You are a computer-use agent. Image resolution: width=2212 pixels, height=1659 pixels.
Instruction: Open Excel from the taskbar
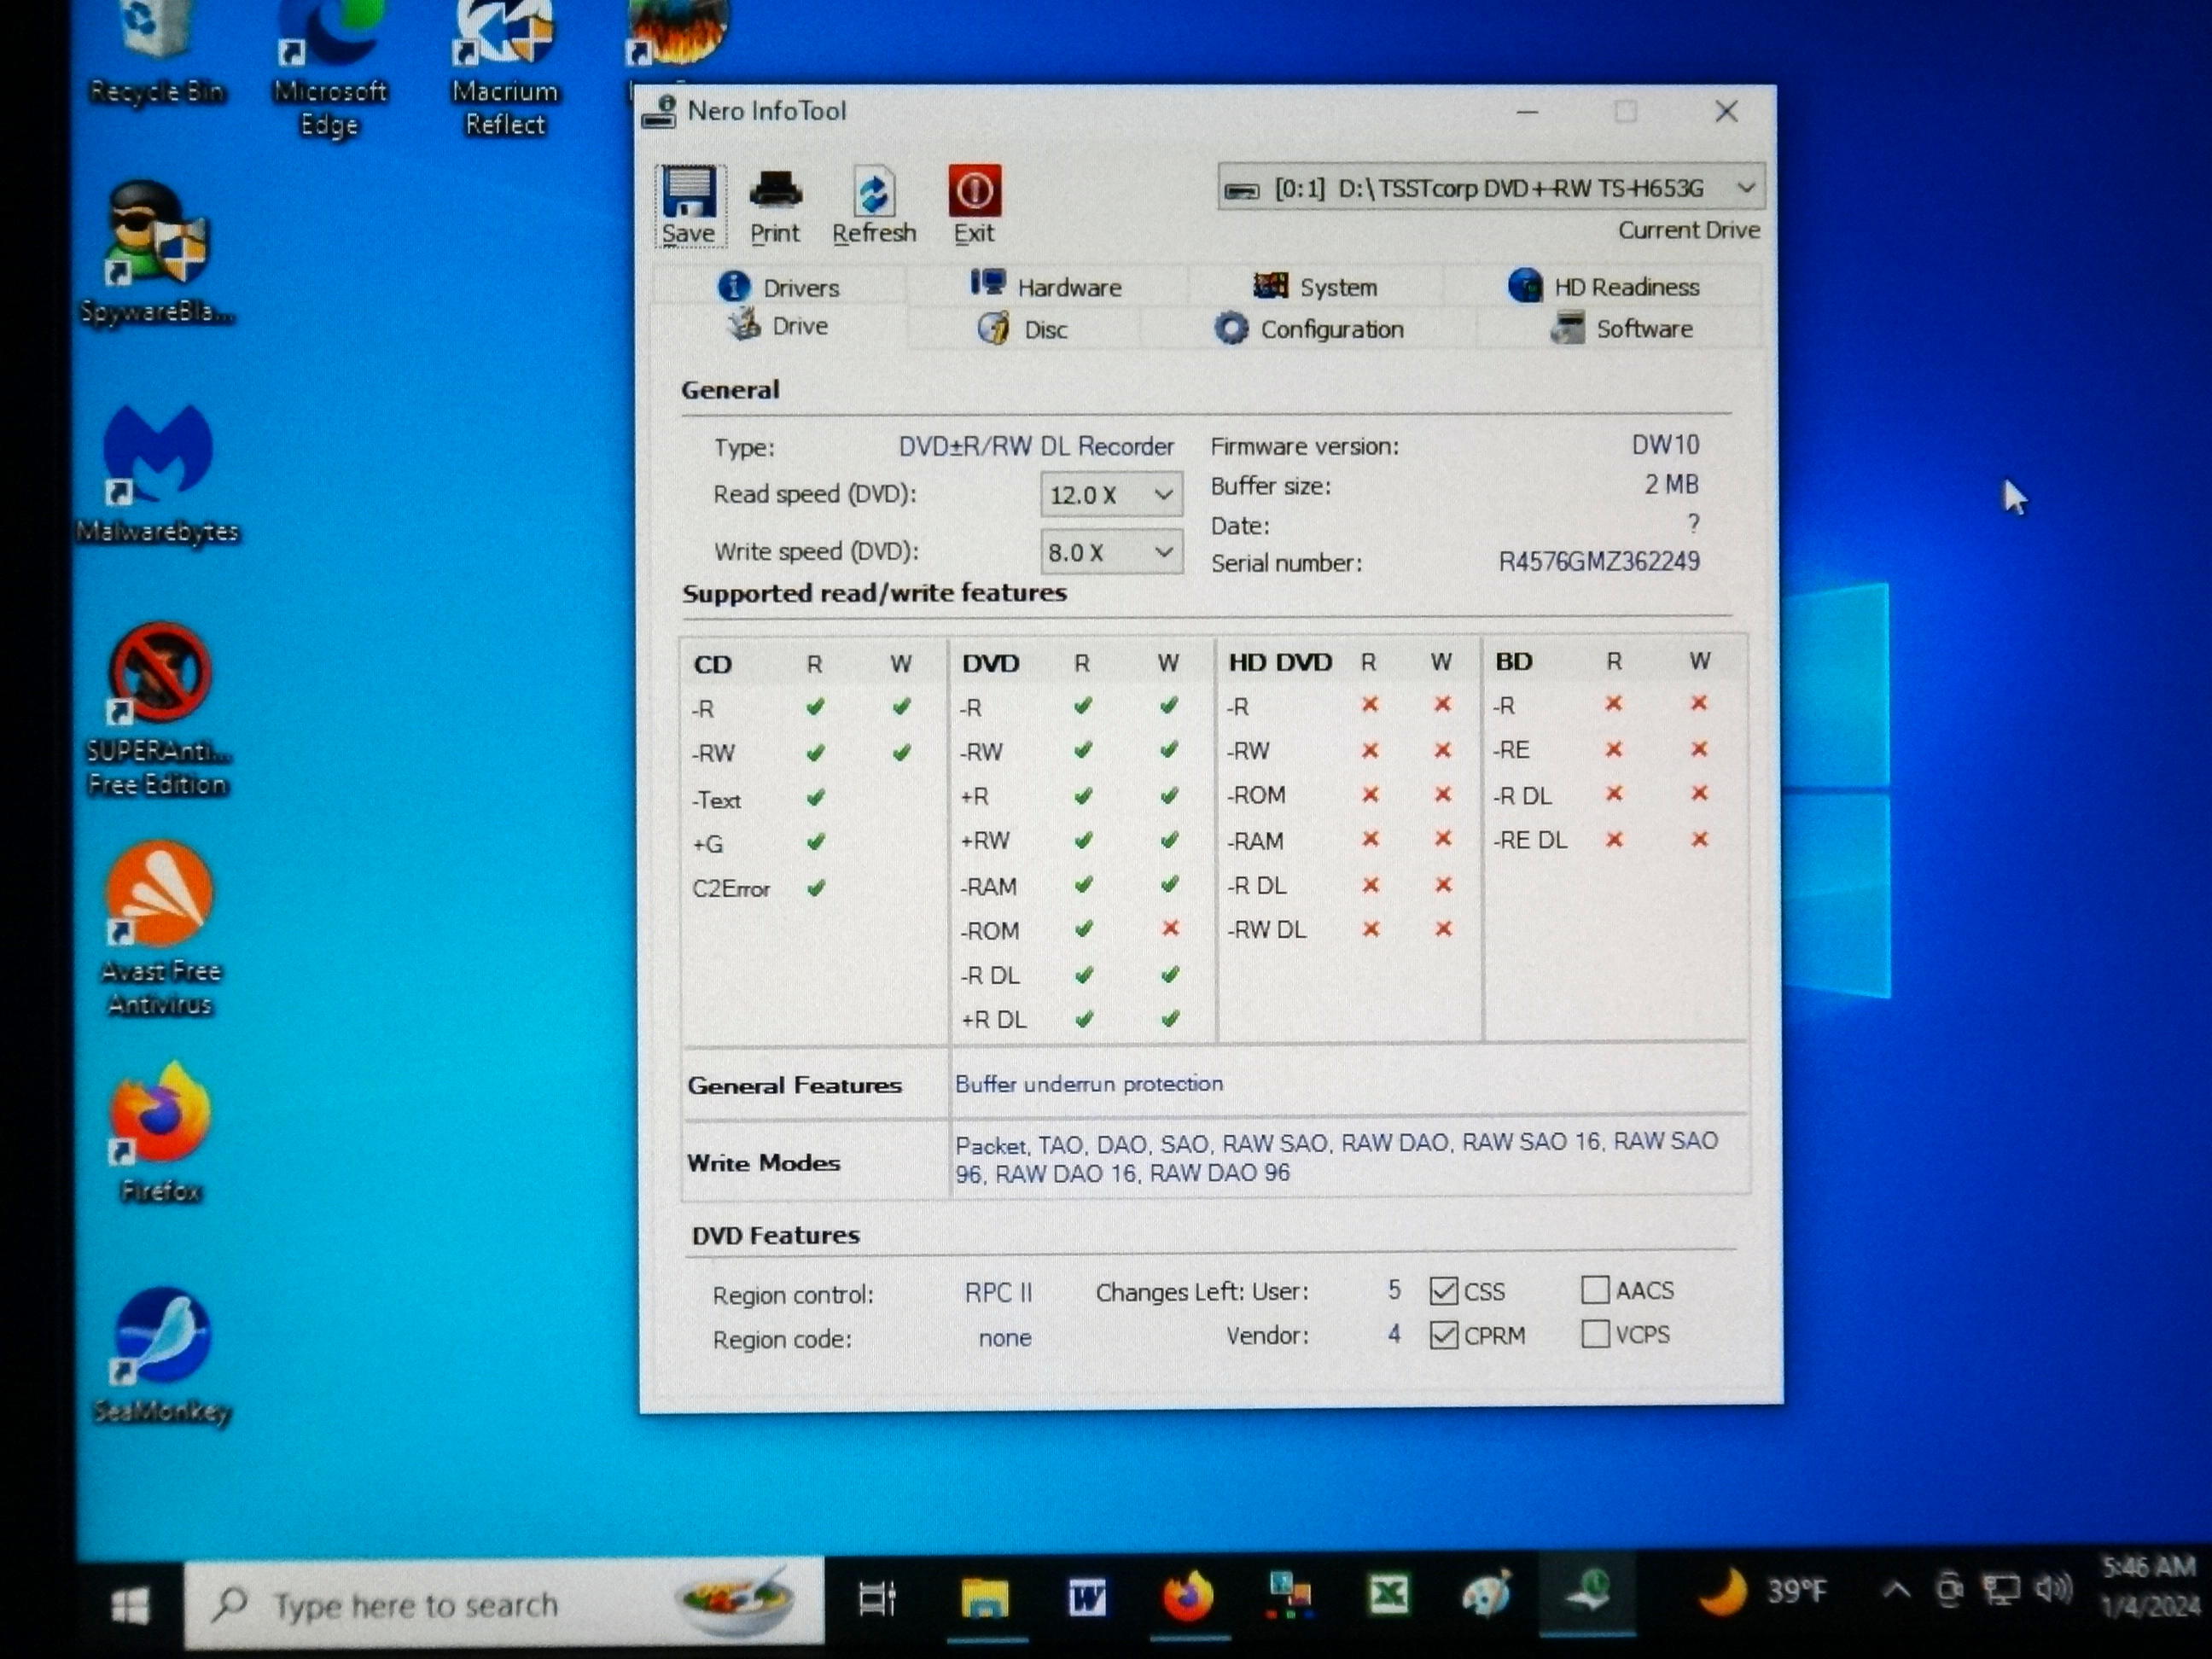click(1389, 1594)
